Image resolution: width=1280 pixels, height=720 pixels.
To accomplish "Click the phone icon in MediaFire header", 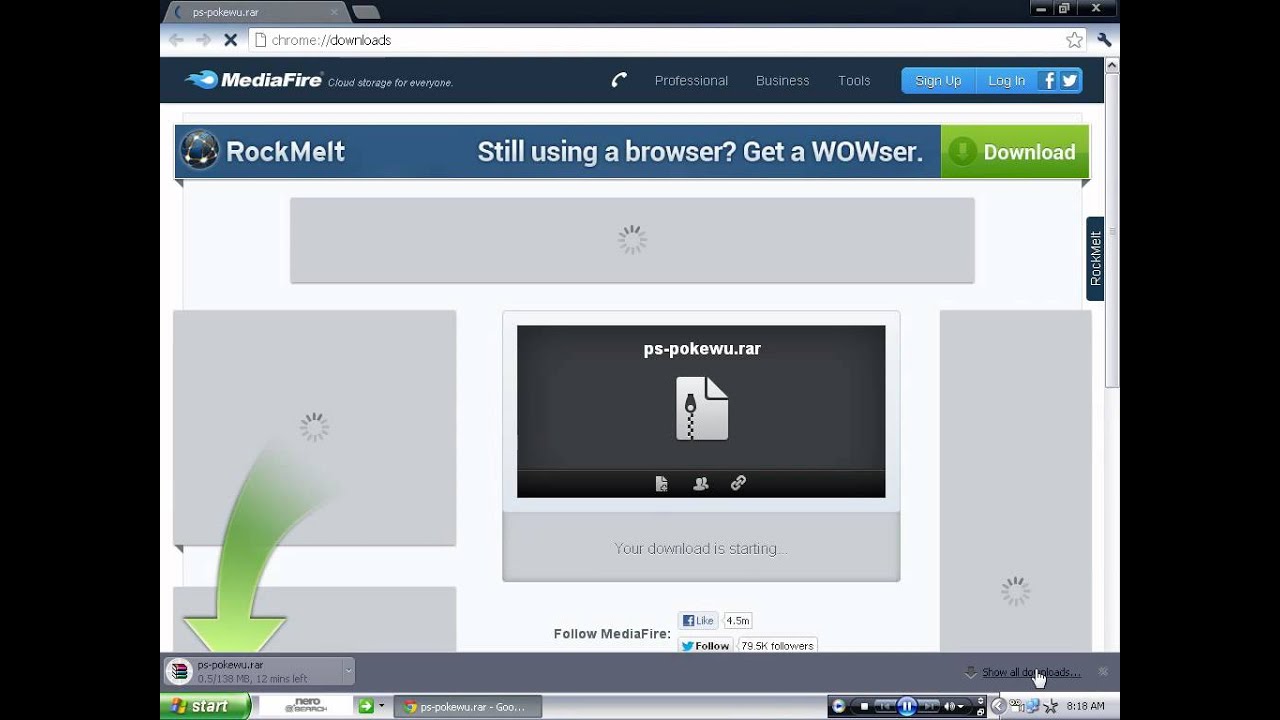I will click(x=619, y=80).
